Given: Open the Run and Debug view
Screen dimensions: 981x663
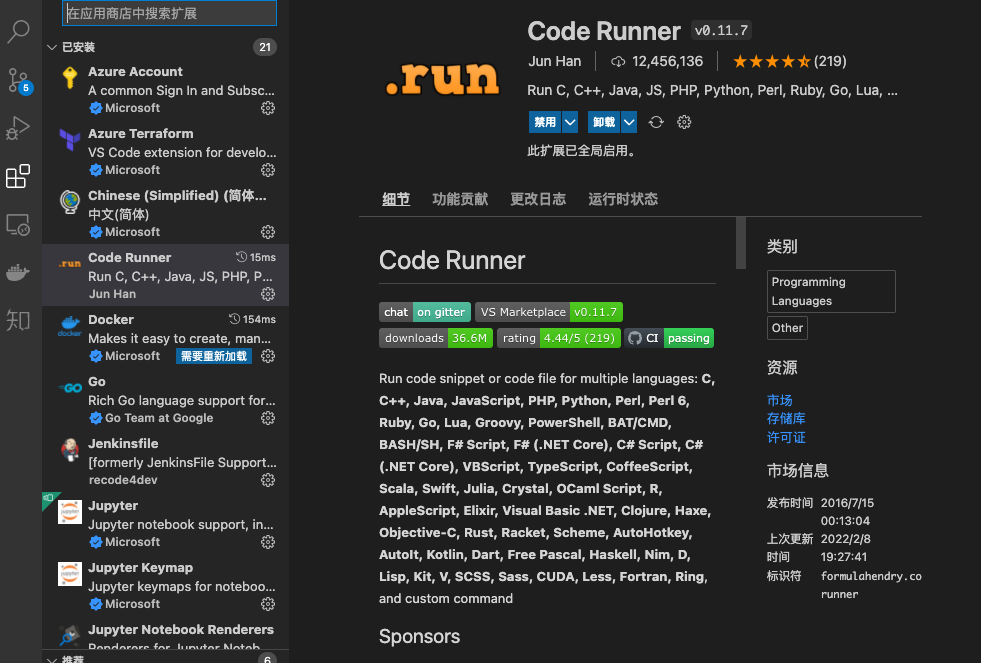Looking at the screenshot, I should [18, 128].
